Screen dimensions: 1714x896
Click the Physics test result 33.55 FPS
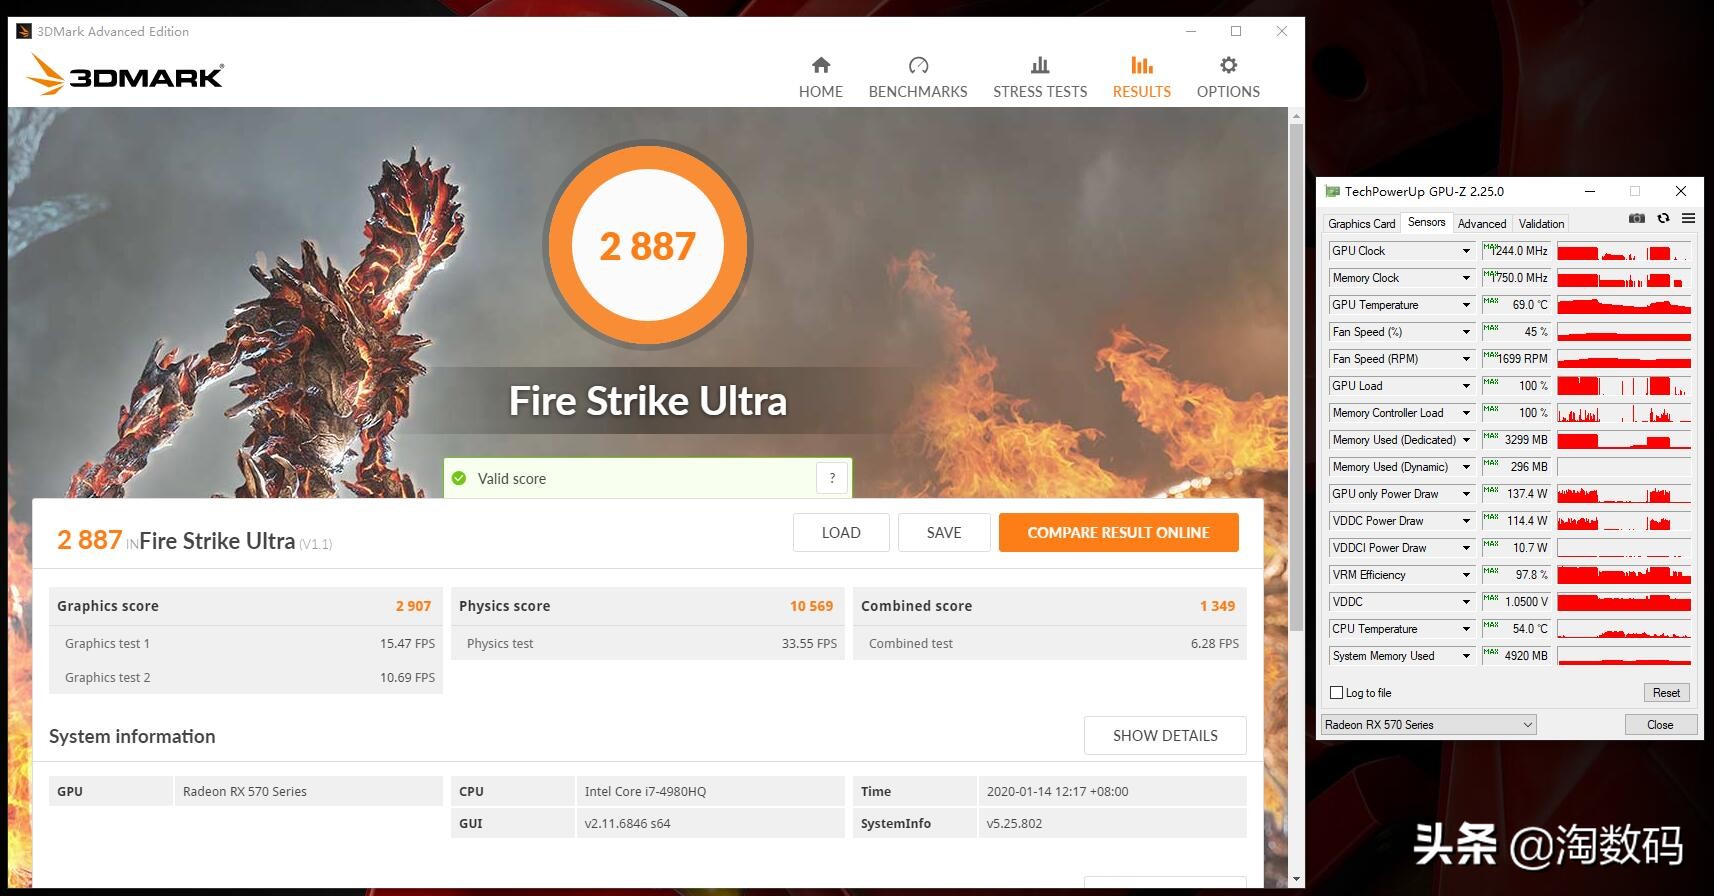point(809,644)
